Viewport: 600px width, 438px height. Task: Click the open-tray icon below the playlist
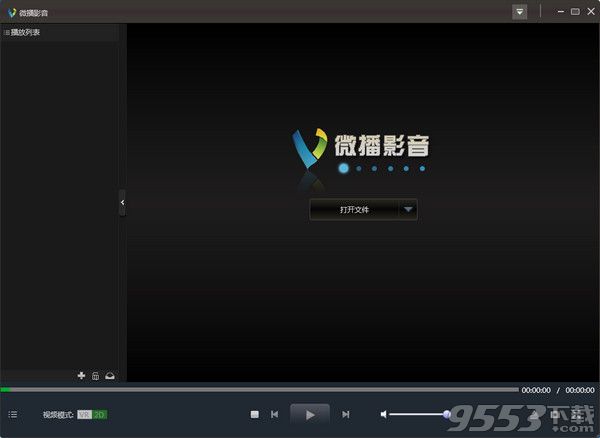tap(110, 376)
